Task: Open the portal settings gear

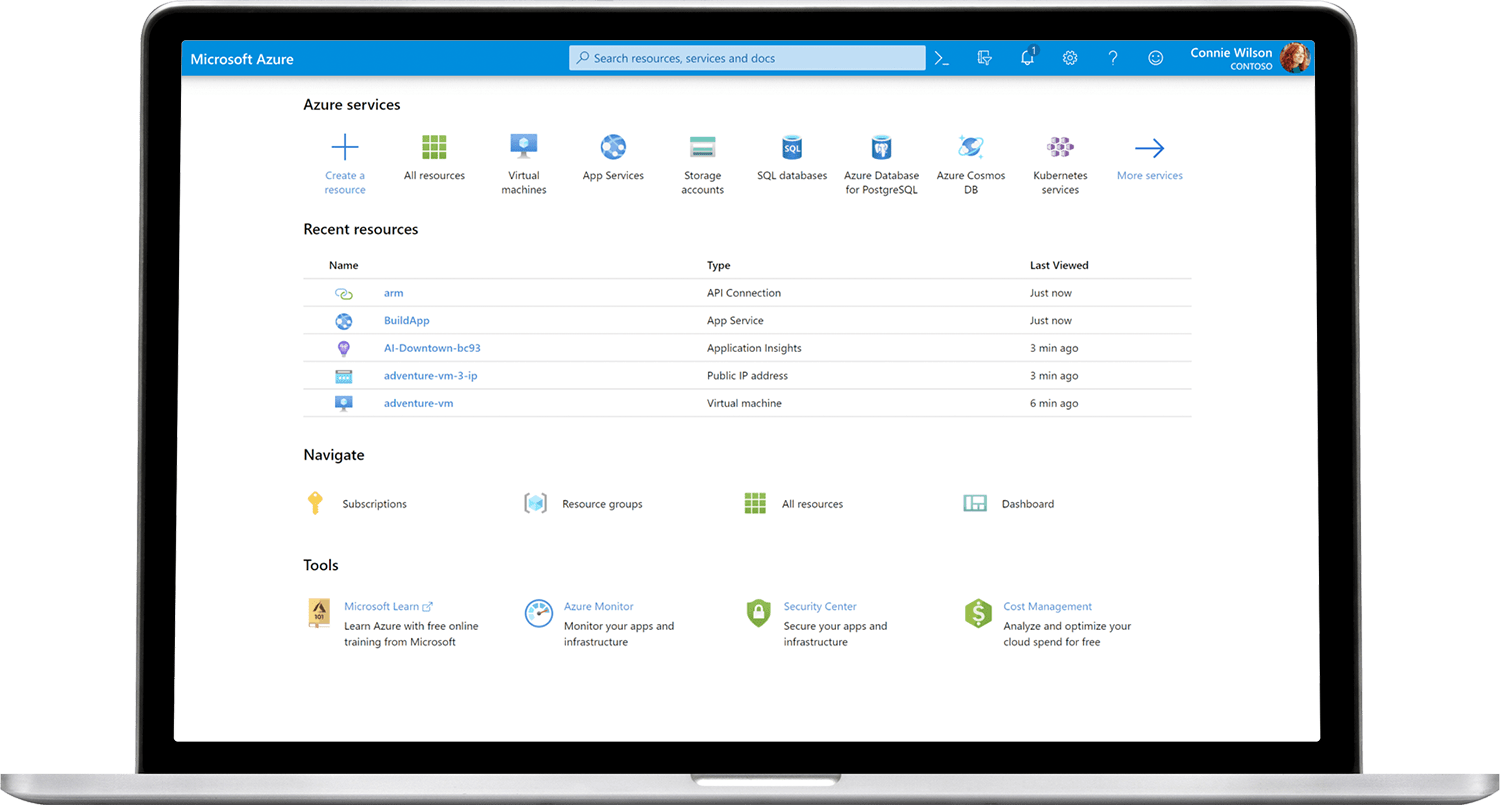Action: pos(1070,58)
